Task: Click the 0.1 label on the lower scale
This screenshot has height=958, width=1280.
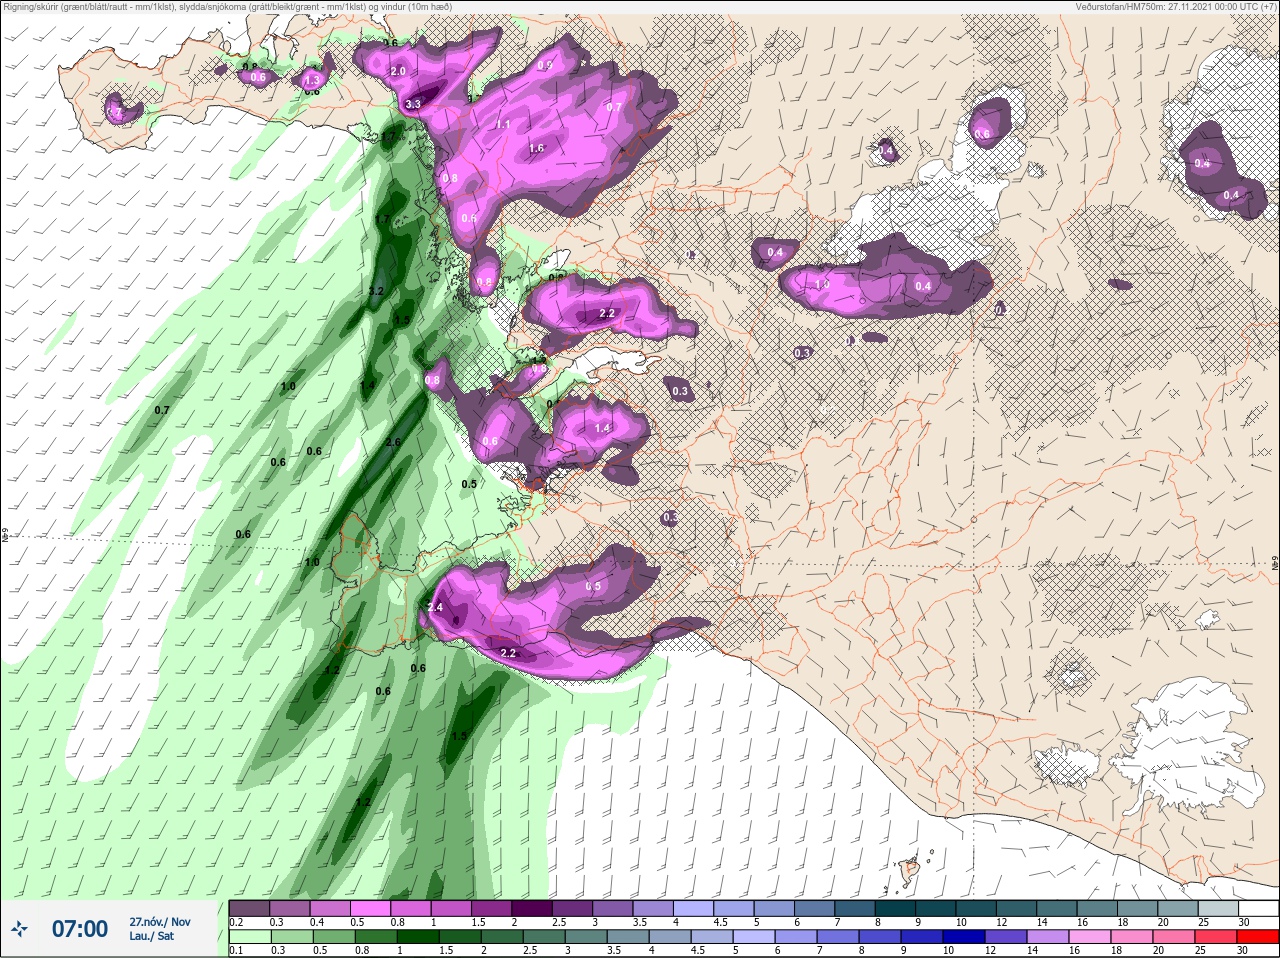Action: tap(236, 951)
